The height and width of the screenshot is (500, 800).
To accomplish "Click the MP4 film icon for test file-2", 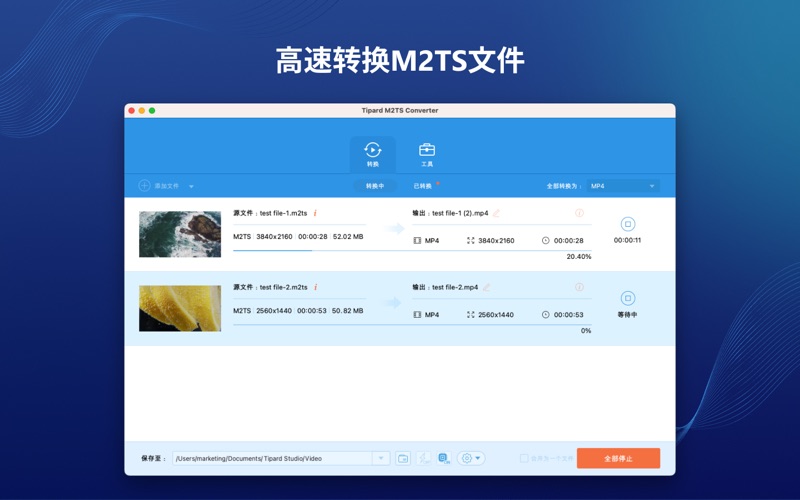I will [417, 315].
